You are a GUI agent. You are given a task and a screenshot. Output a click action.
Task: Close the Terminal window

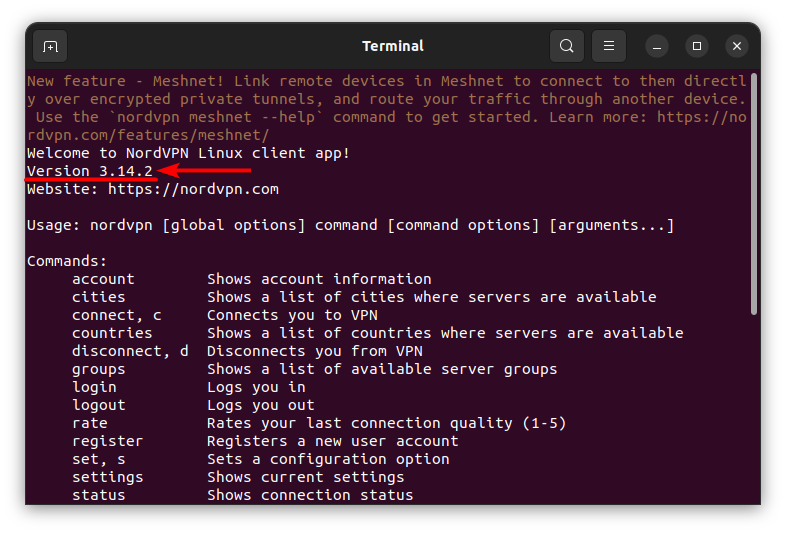[x=737, y=46]
